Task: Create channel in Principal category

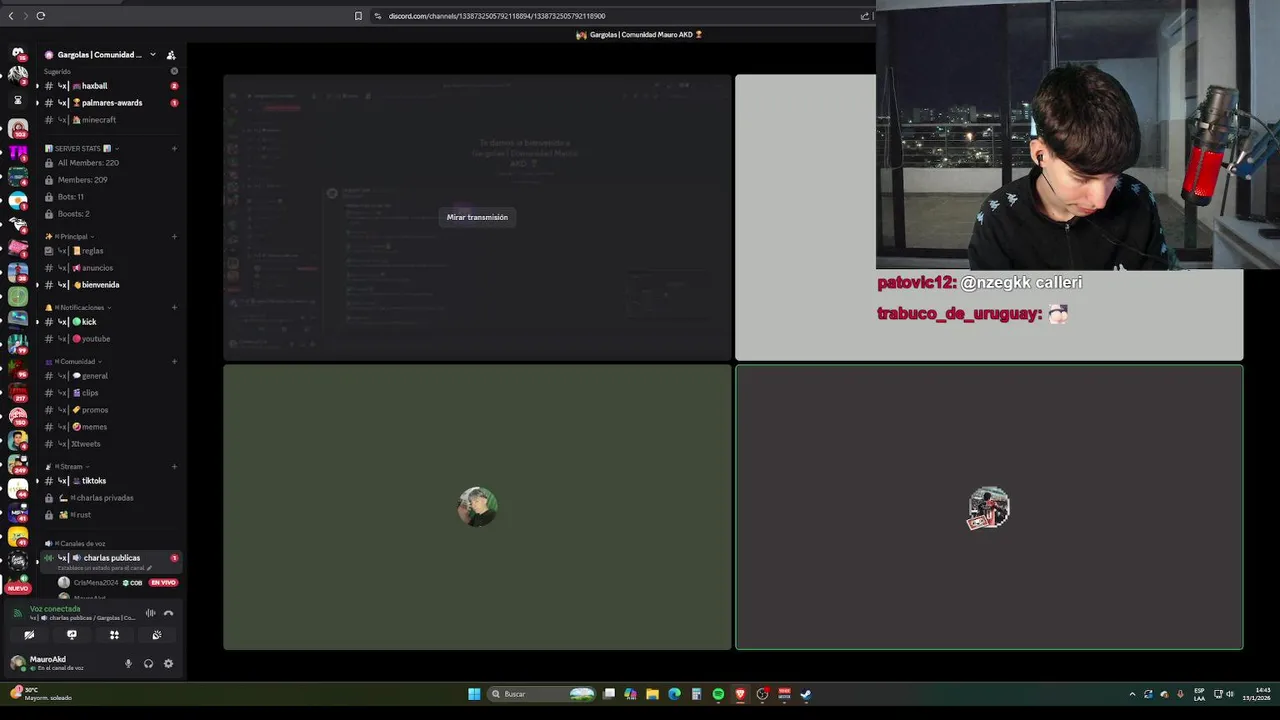Action: tap(174, 237)
